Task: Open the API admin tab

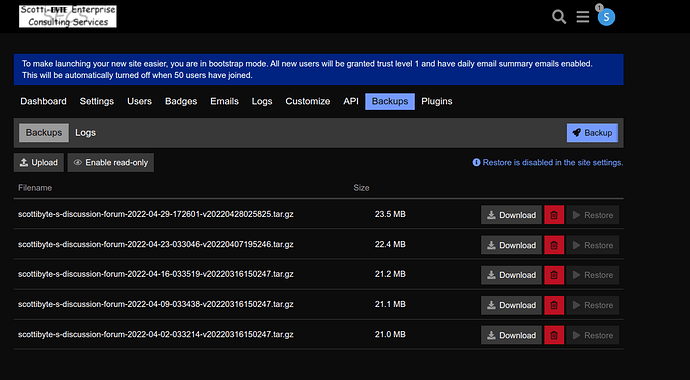Action: (351, 101)
